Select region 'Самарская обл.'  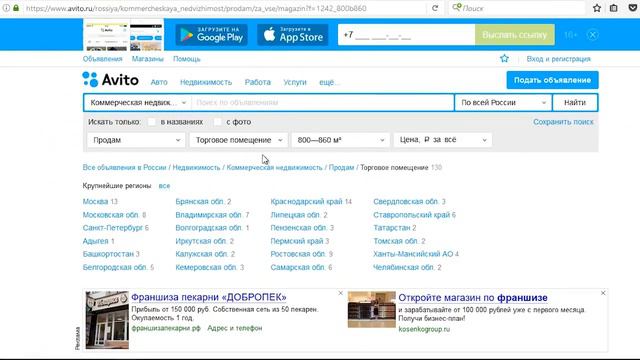pyautogui.click(x=298, y=267)
